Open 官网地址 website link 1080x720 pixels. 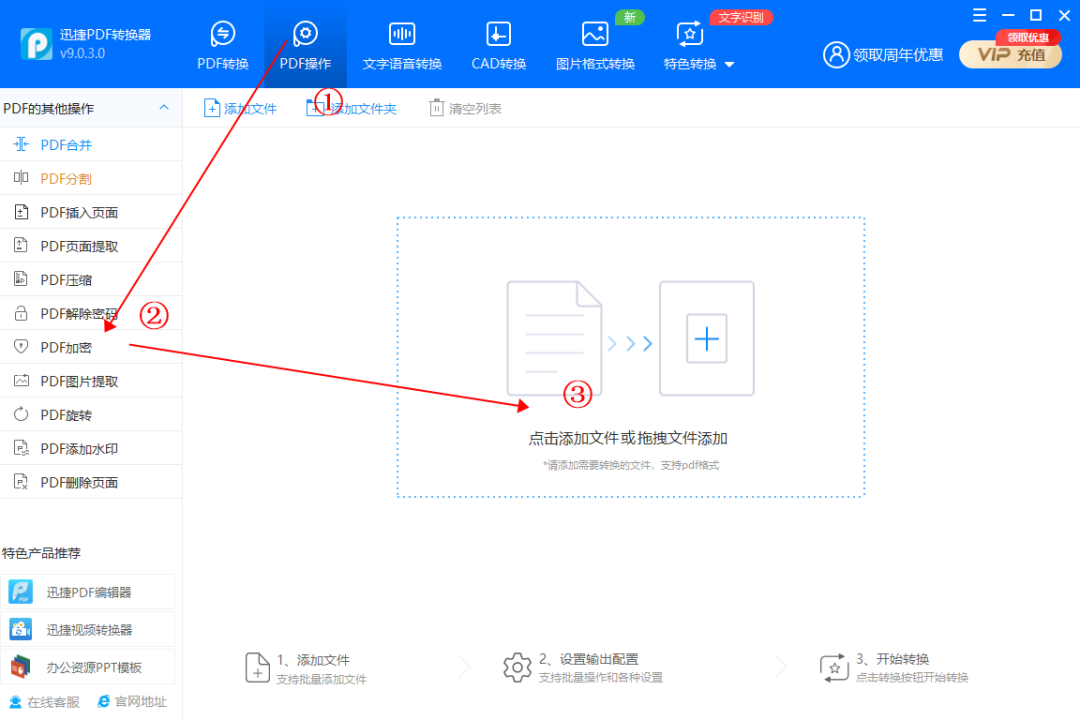pos(132,701)
